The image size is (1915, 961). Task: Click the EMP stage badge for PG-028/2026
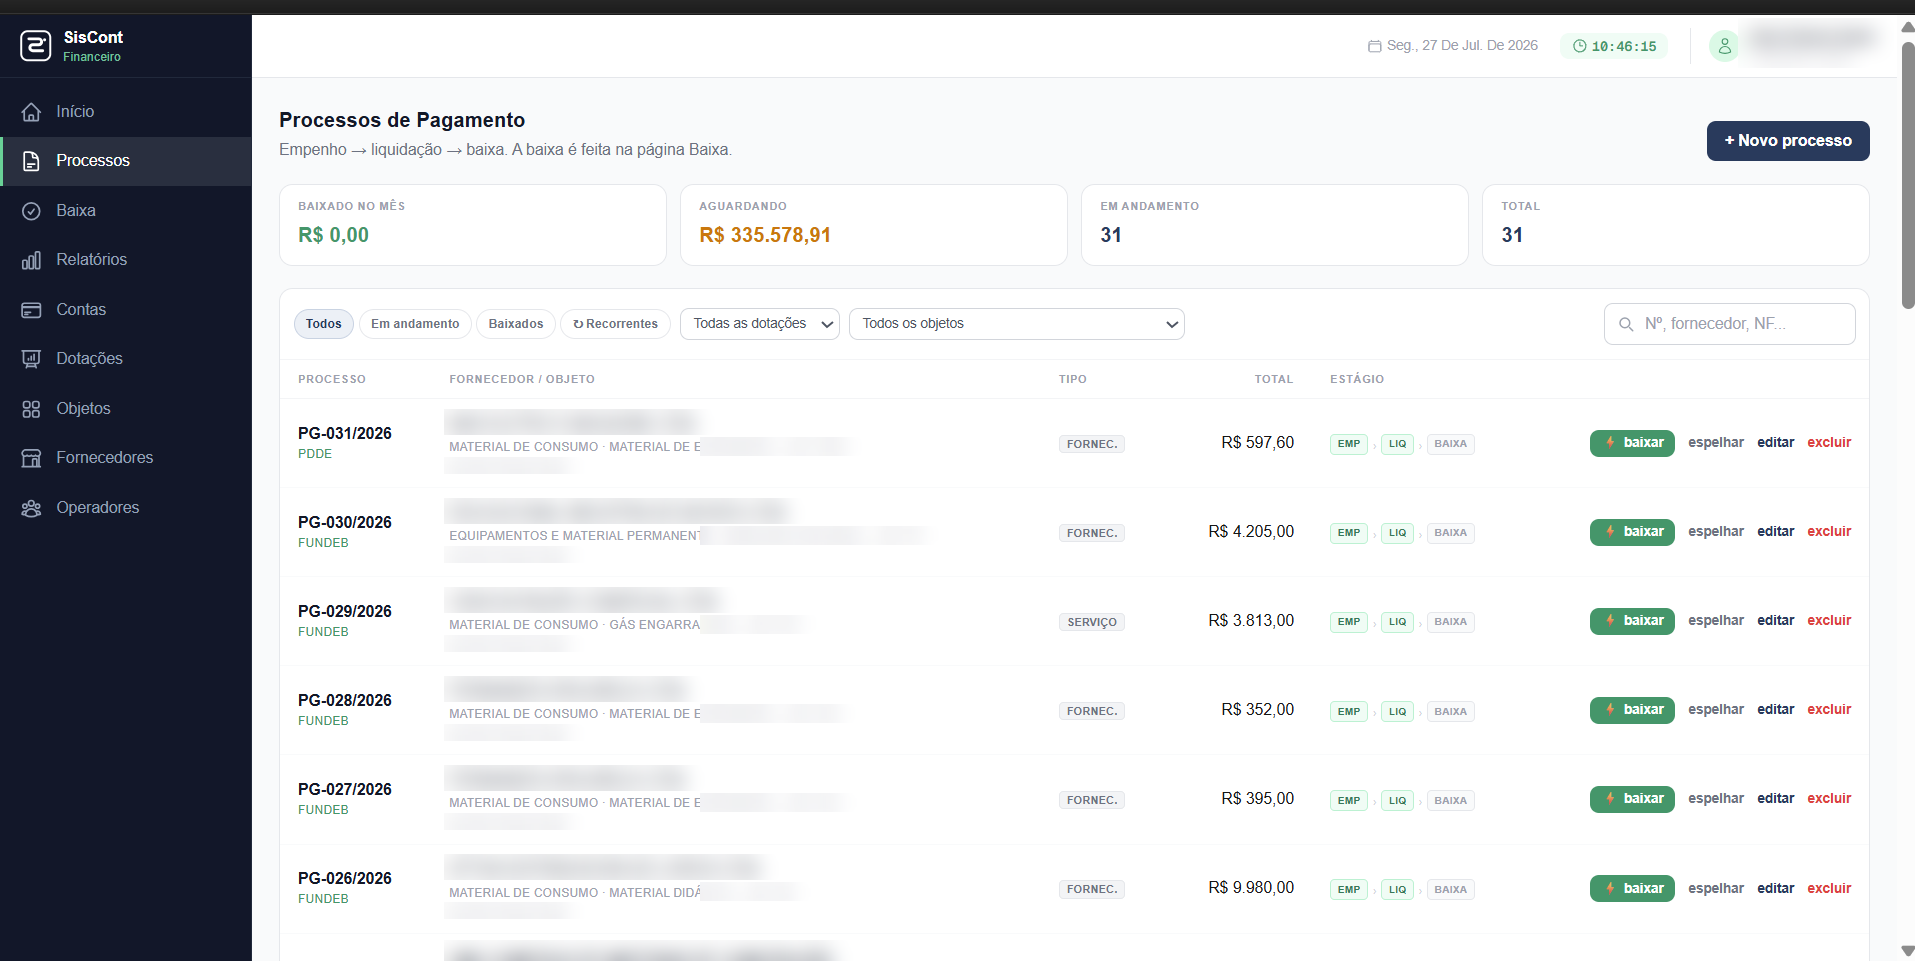pyautogui.click(x=1349, y=712)
